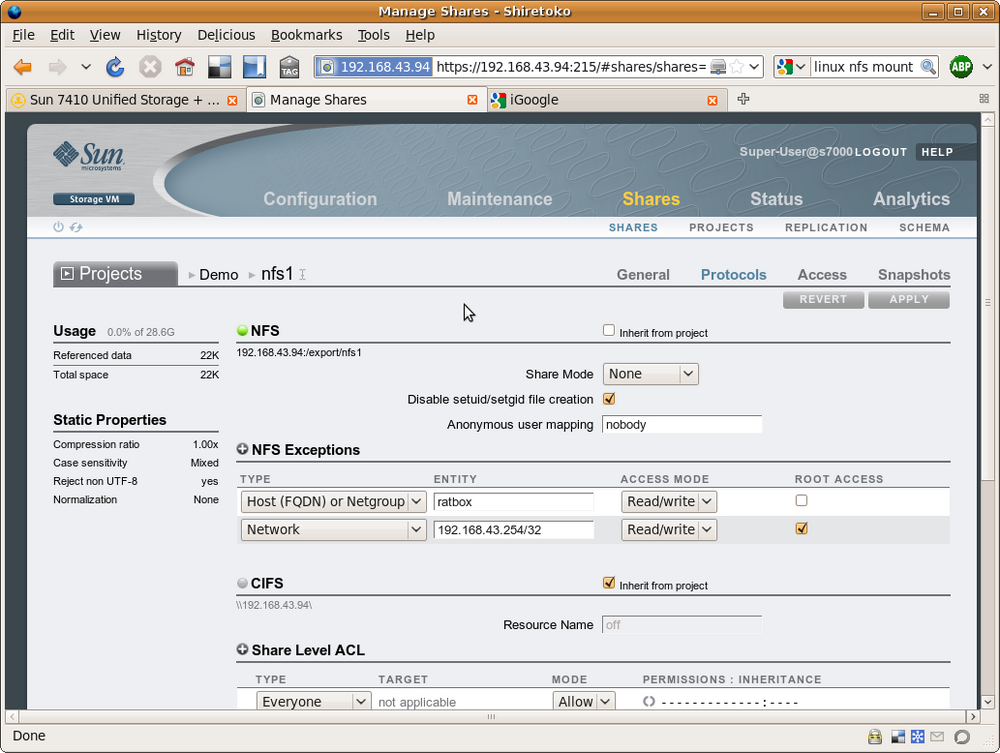1000x753 pixels.
Task: Open the Adblock Plus ABP icon
Action: [961, 66]
